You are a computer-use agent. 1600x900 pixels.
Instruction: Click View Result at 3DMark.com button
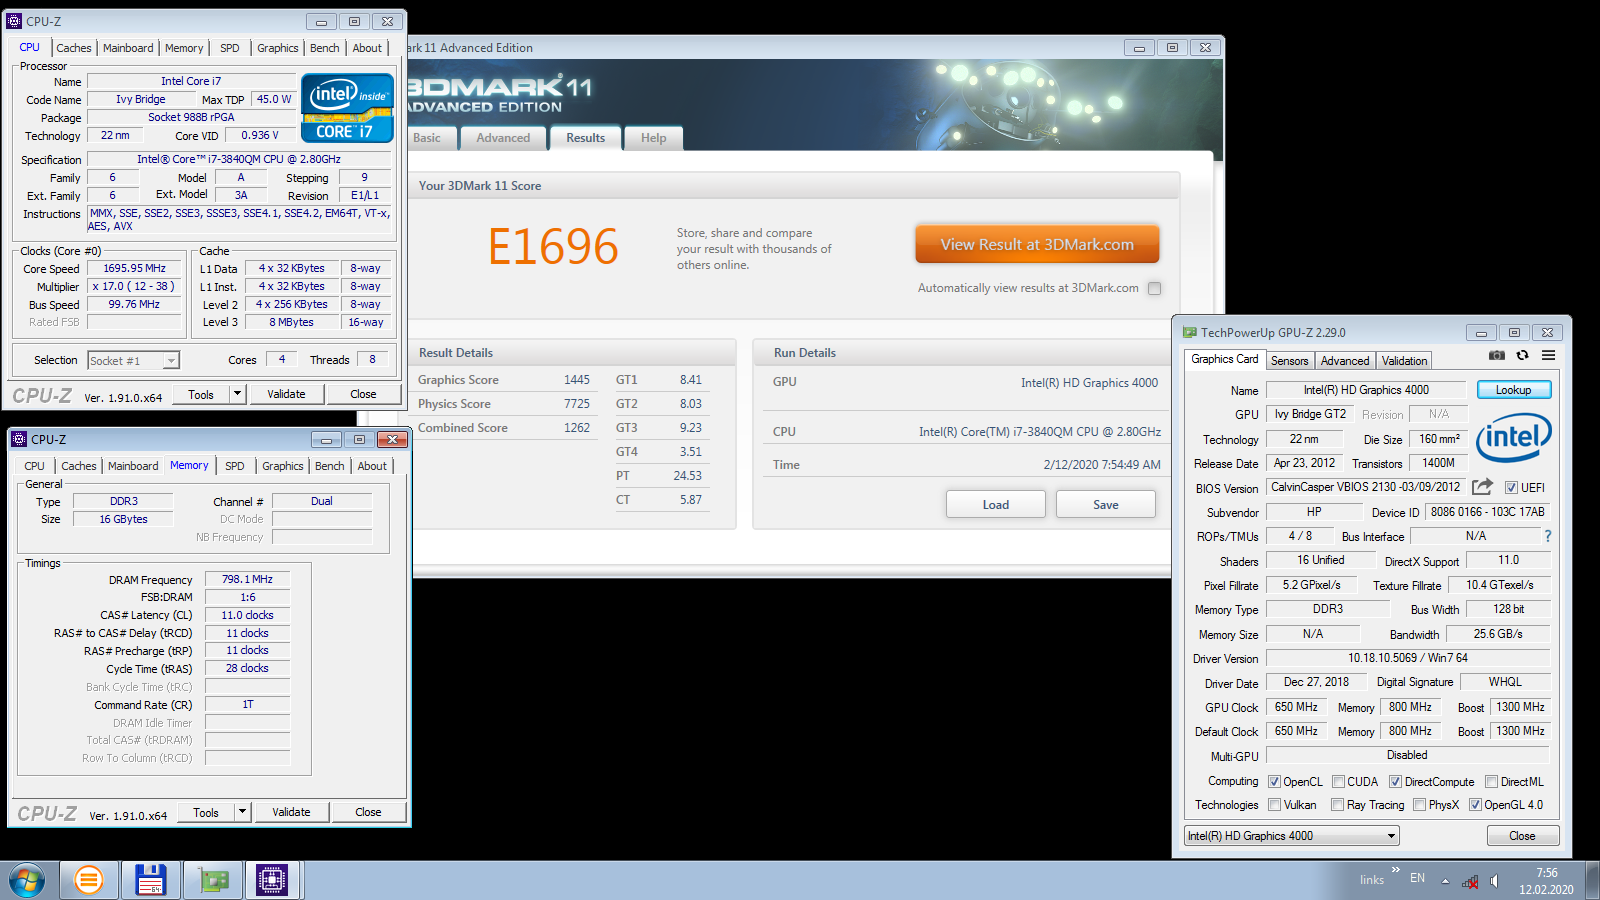(x=1037, y=244)
